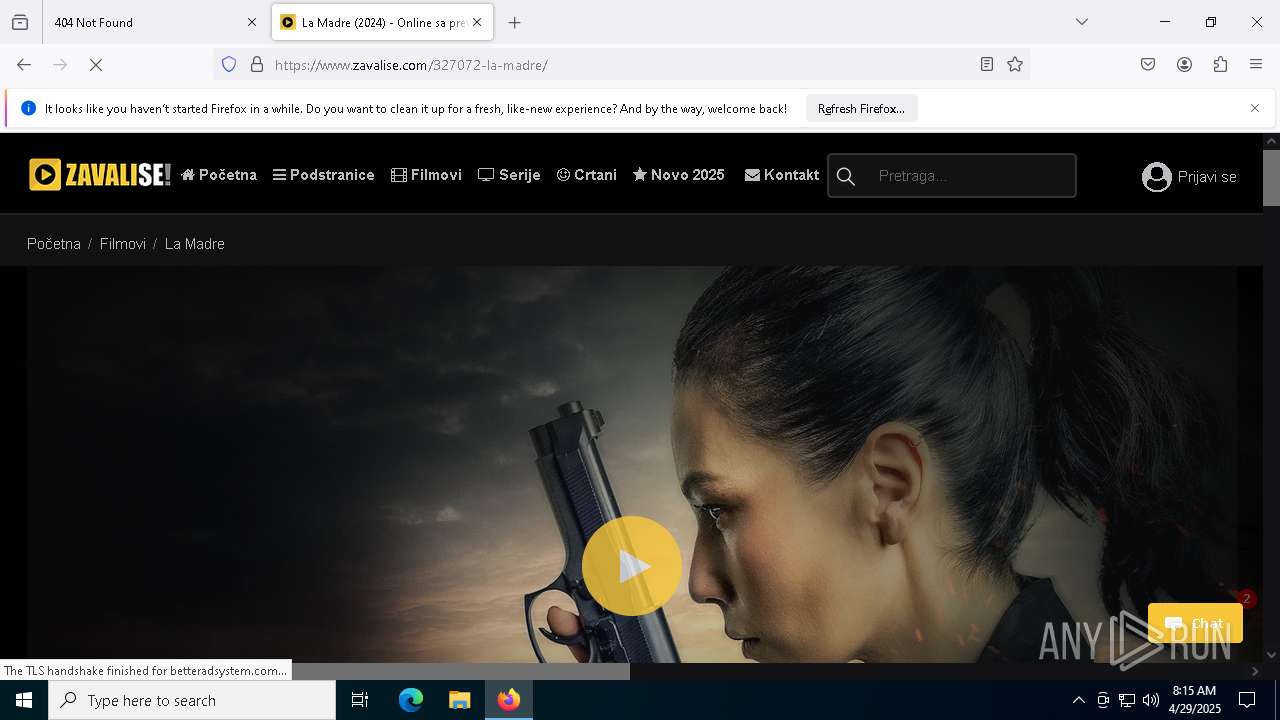Image resolution: width=1280 pixels, height=720 pixels.
Task: Dismiss the Firefox refresh notification bar
Action: (x=1255, y=108)
